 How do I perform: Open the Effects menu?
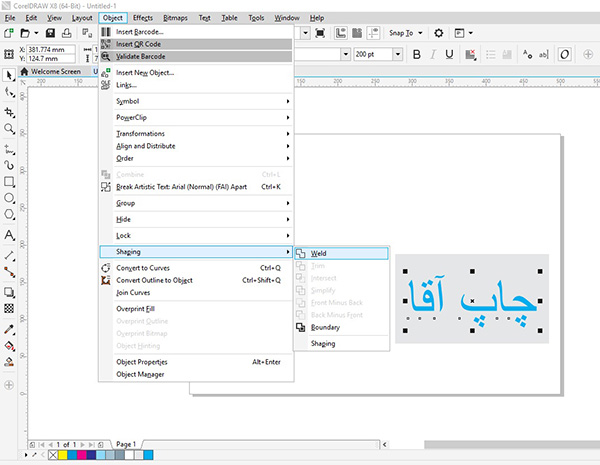pos(143,18)
